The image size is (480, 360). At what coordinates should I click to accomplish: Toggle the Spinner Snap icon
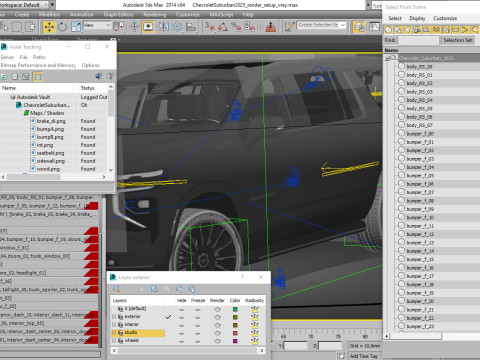[x=250, y=27]
